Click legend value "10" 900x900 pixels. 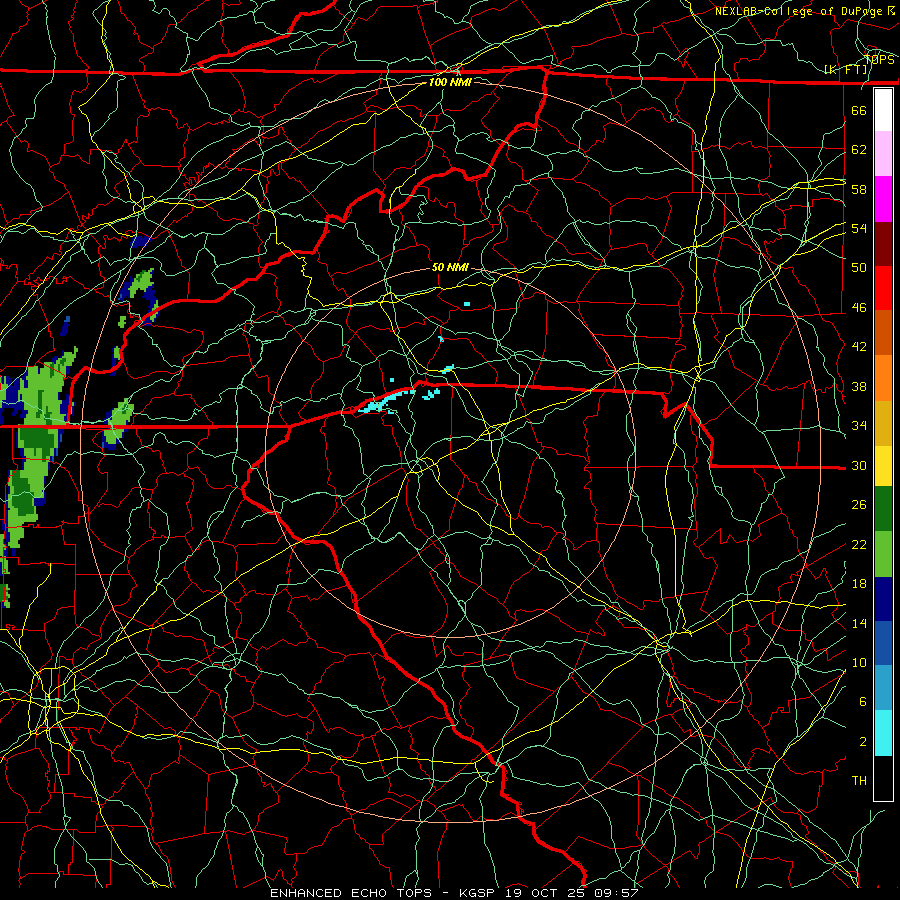pos(859,662)
